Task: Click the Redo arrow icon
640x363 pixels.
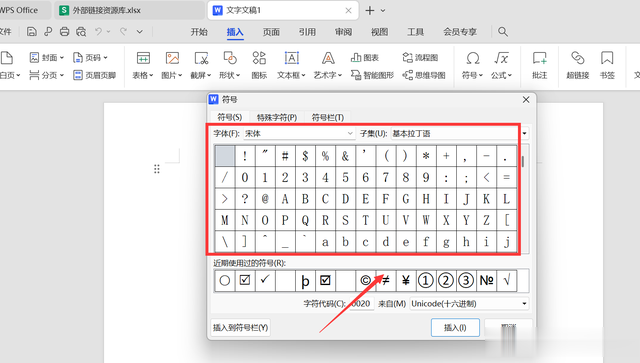Action: click(x=123, y=31)
